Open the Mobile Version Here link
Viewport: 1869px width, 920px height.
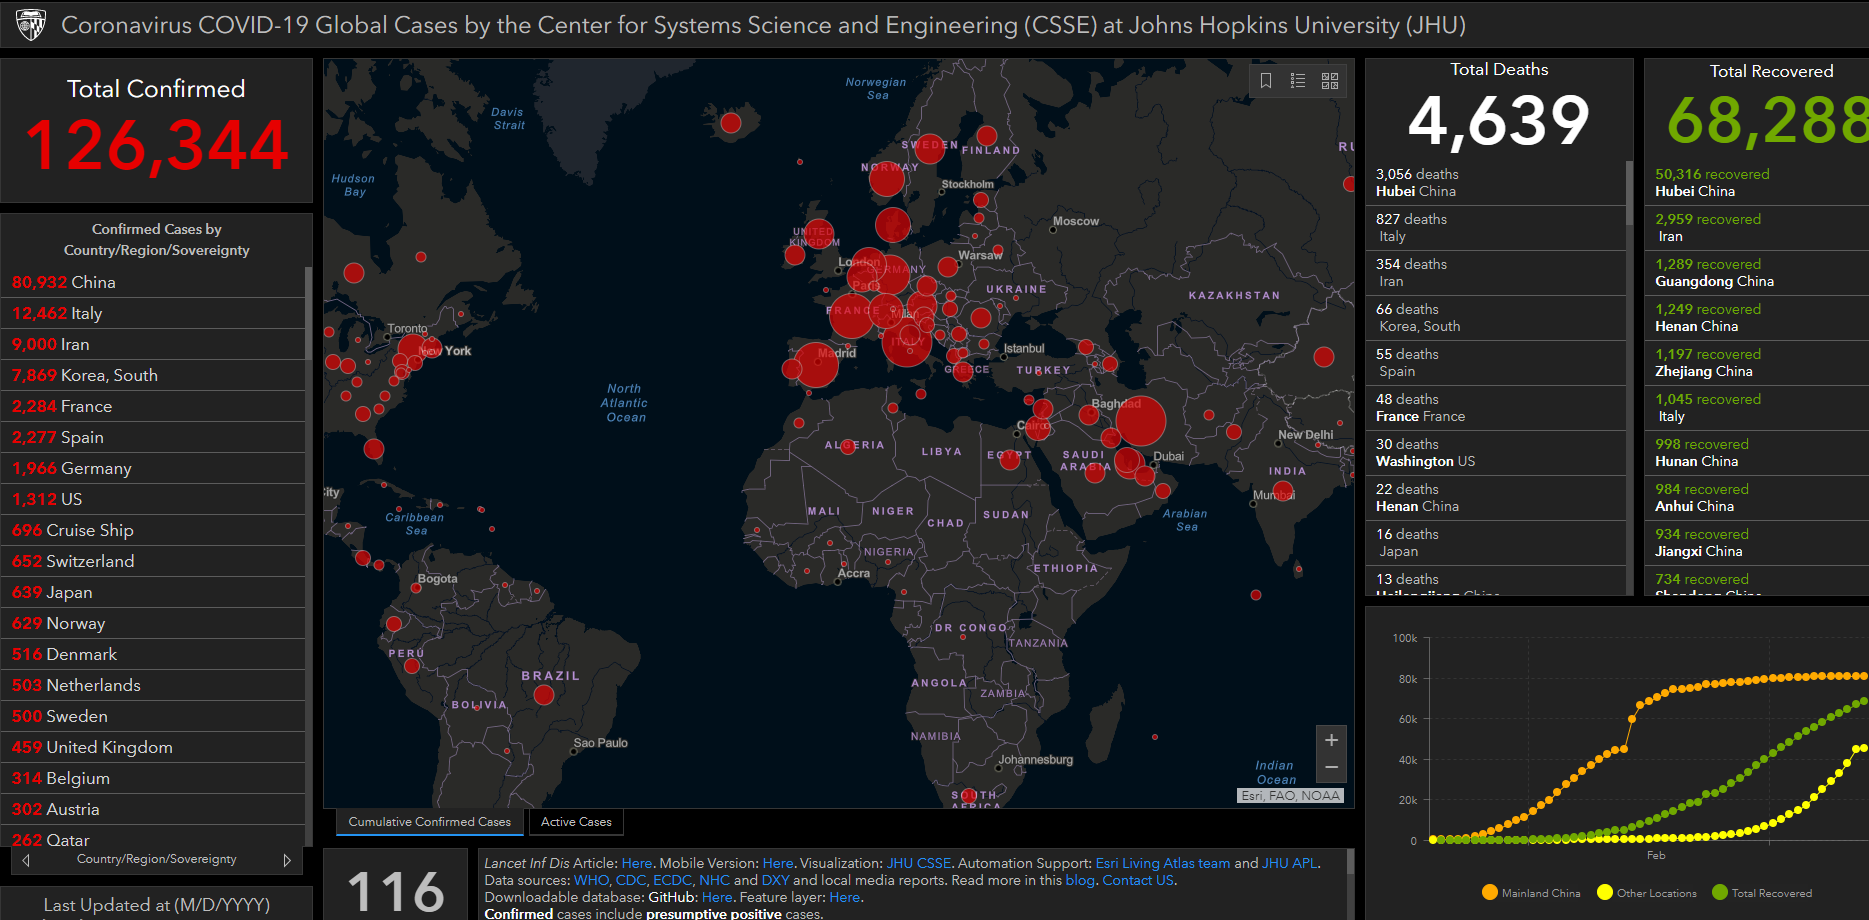(778, 863)
